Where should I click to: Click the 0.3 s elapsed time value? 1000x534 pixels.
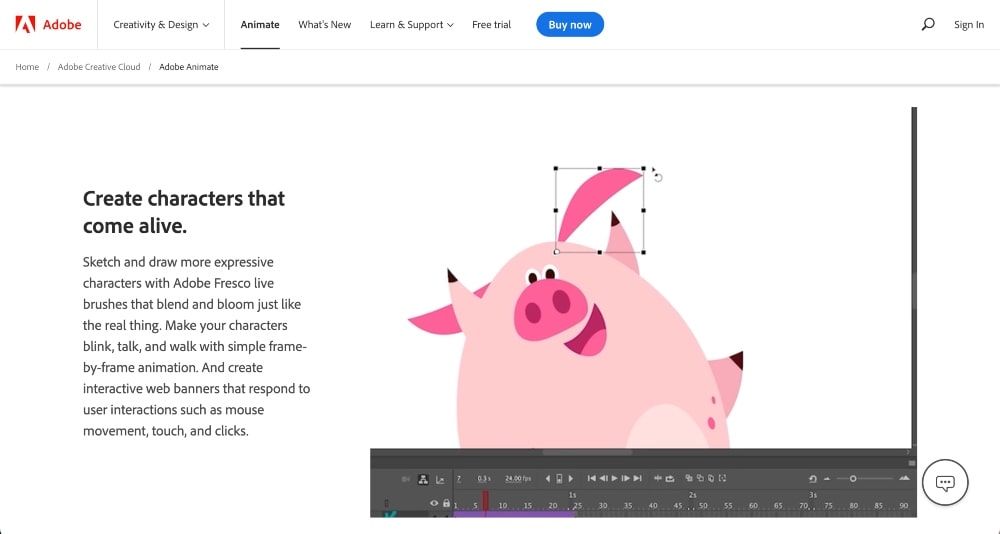coord(484,478)
